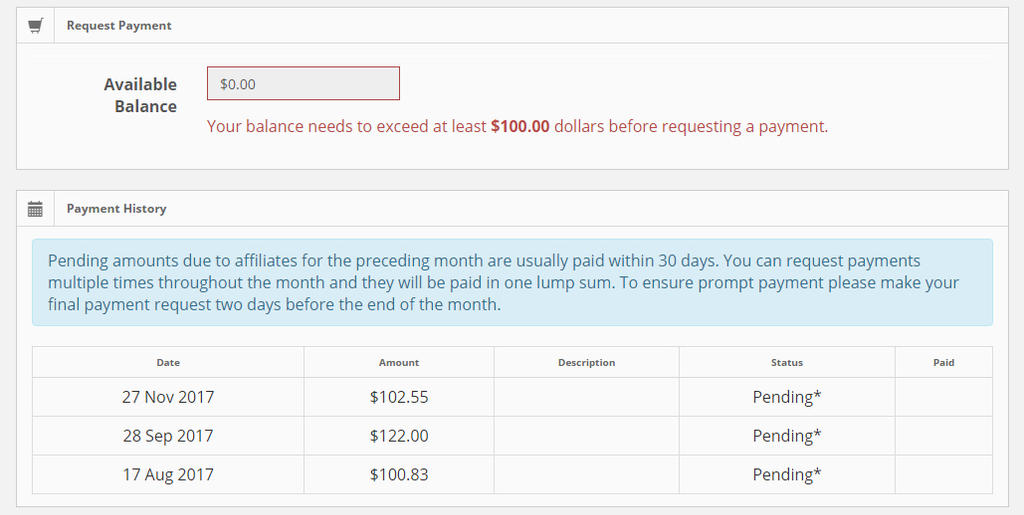Click the $102.55 amount cell

click(x=399, y=397)
